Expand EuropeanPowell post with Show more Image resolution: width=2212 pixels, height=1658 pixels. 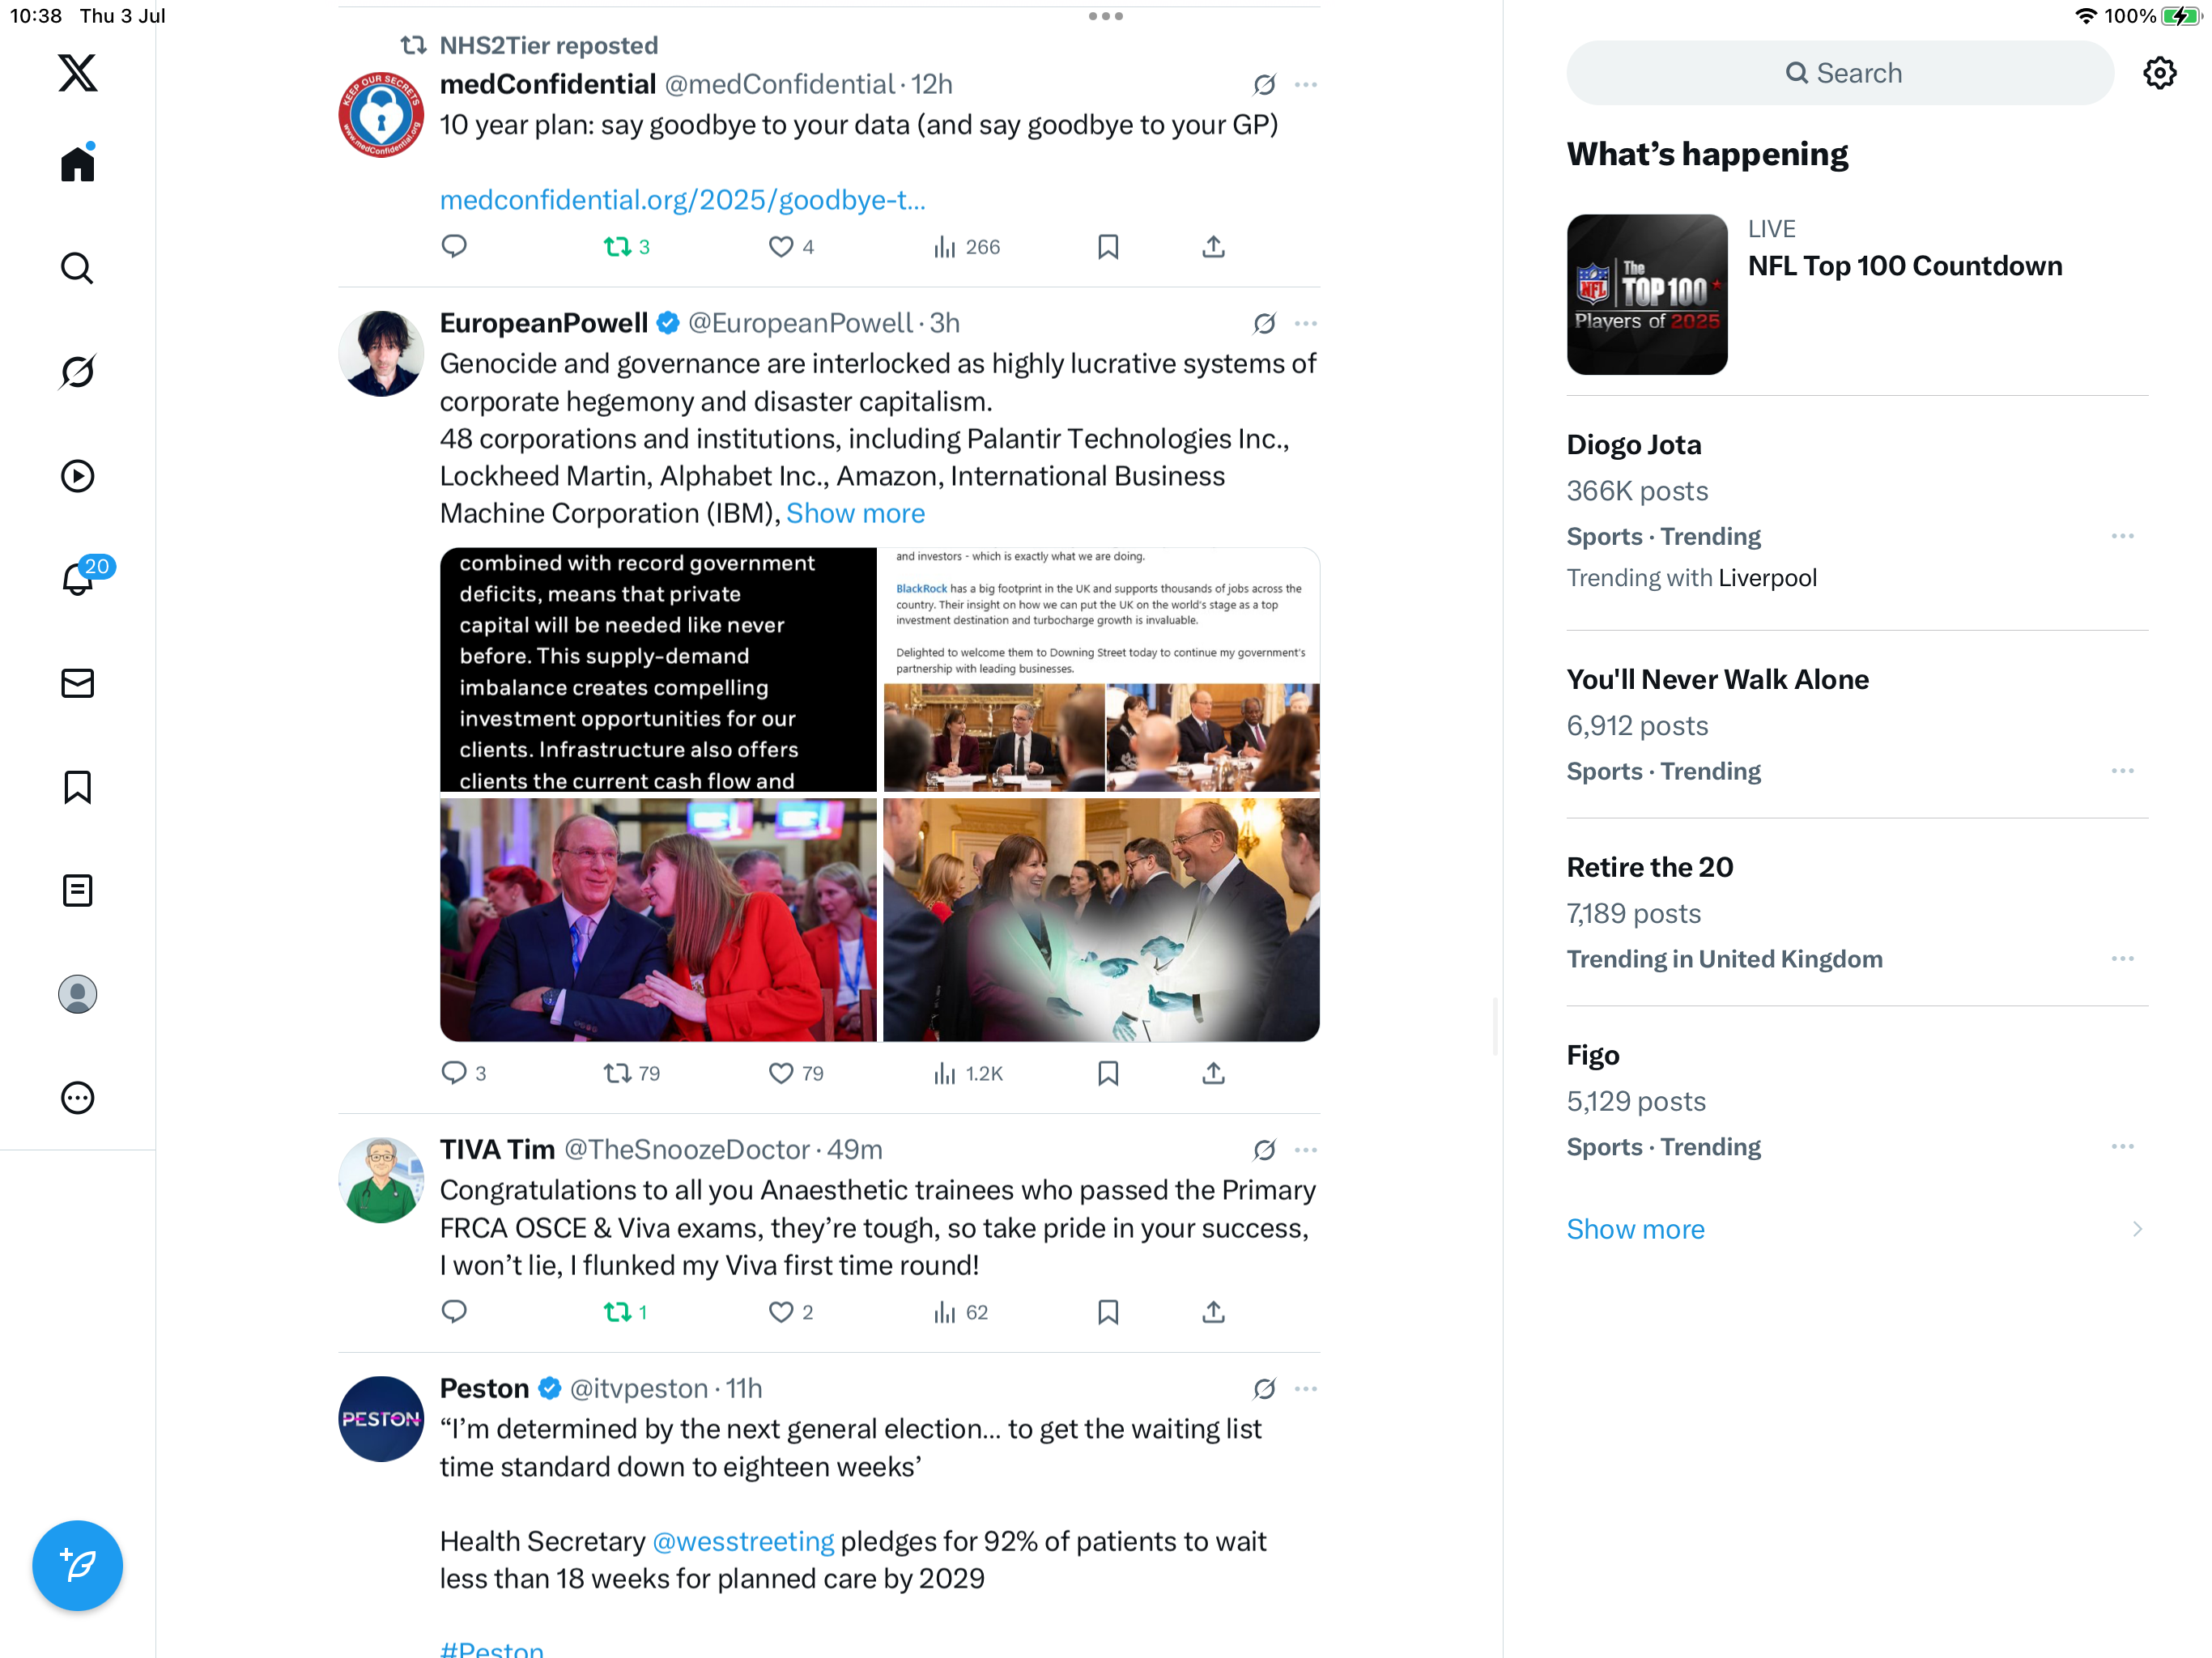[855, 513]
